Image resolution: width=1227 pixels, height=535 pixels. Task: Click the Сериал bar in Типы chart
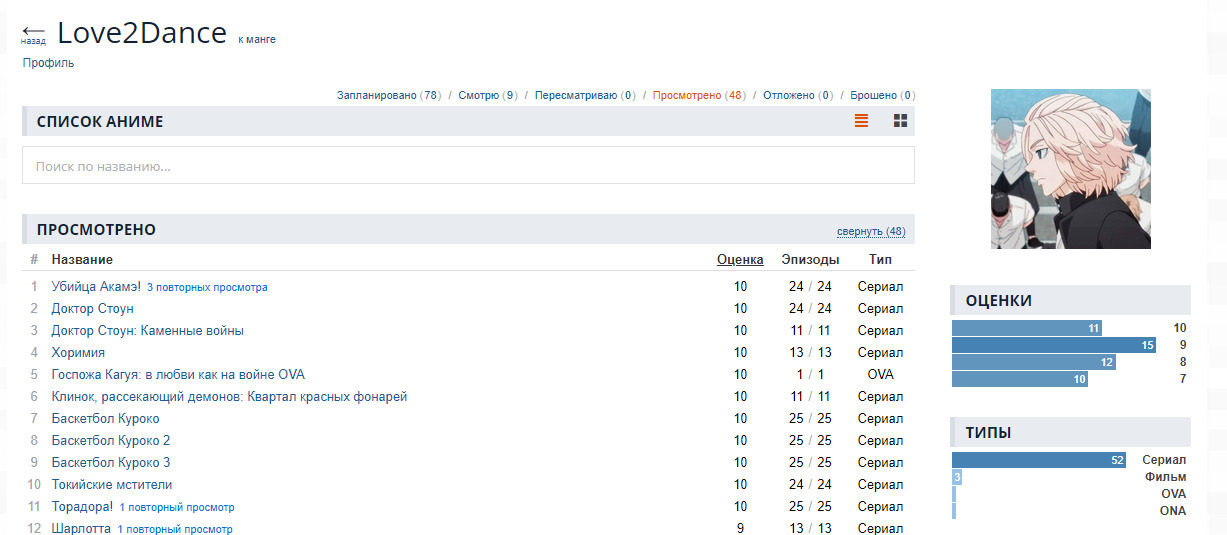click(1038, 460)
